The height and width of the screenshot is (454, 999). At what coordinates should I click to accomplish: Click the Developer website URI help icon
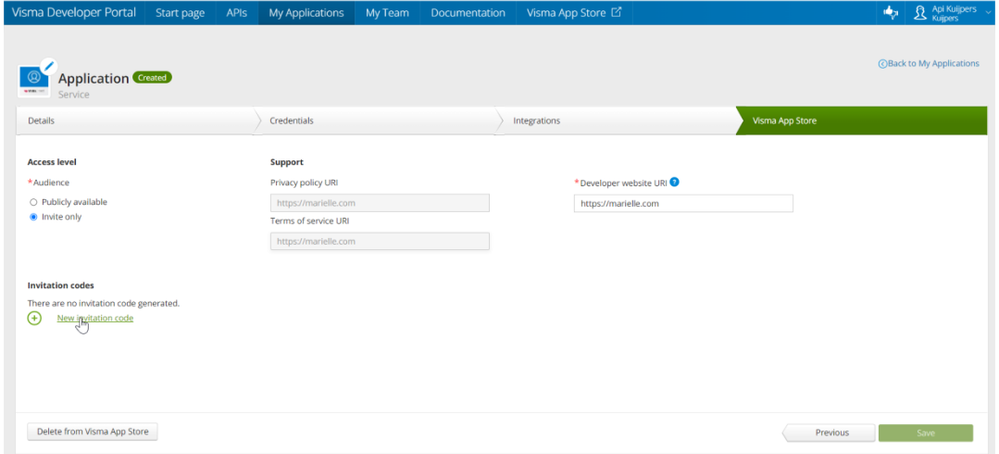click(x=675, y=182)
